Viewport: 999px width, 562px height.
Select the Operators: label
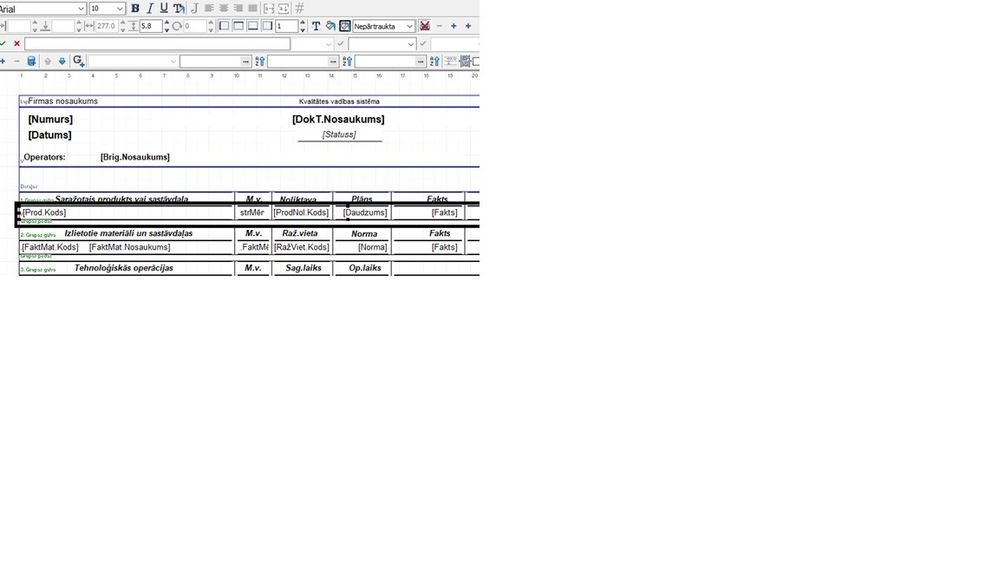45,157
